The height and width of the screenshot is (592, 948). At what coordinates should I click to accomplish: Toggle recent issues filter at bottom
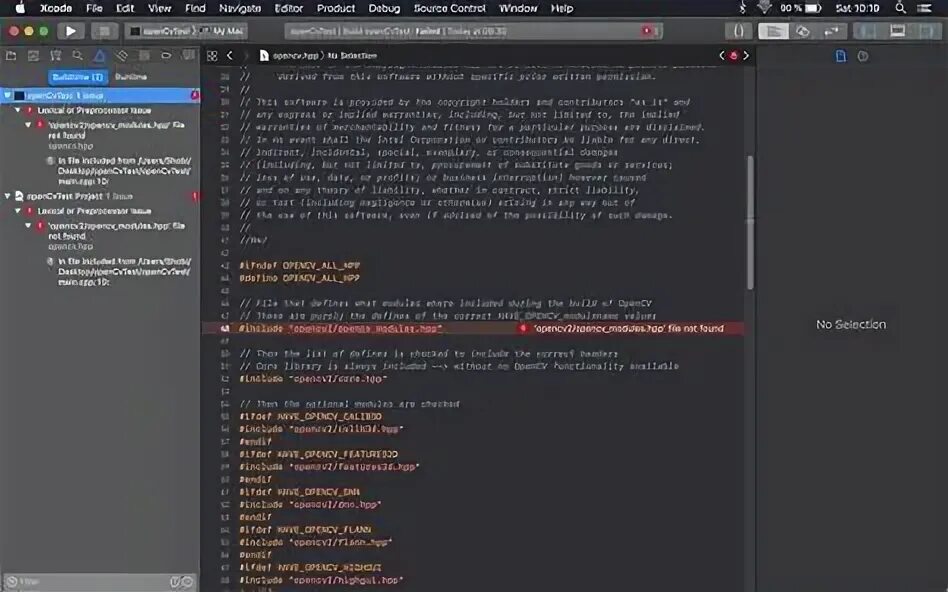(x=175, y=582)
